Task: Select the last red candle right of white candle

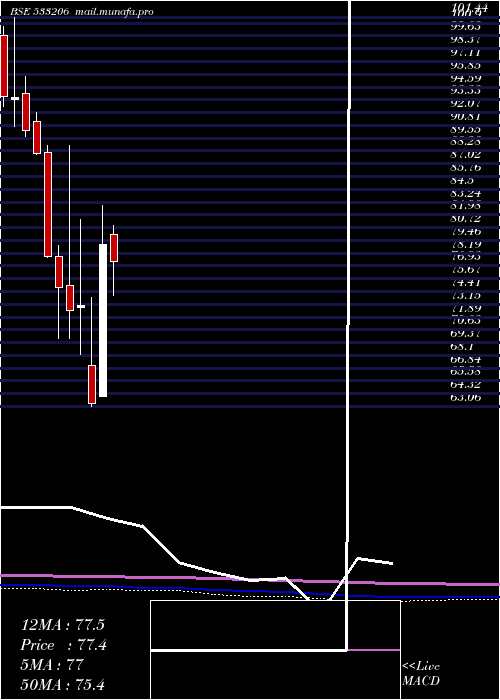Action: [x=114, y=248]
